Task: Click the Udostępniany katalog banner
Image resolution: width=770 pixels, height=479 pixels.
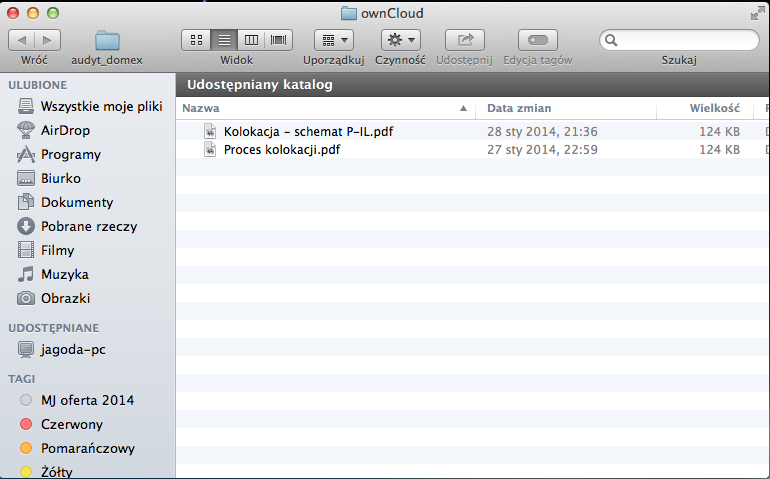Action: [472, 85]
